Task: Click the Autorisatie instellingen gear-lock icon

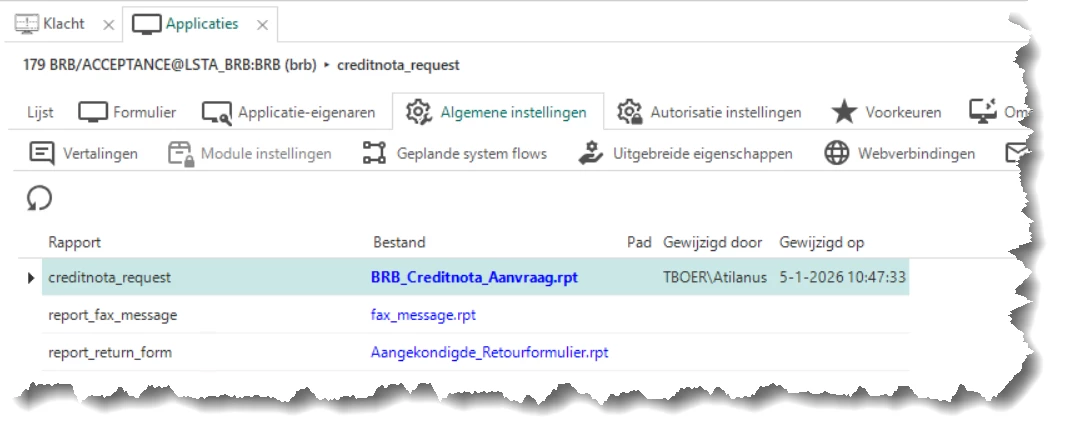Action: tap(629, 112)
